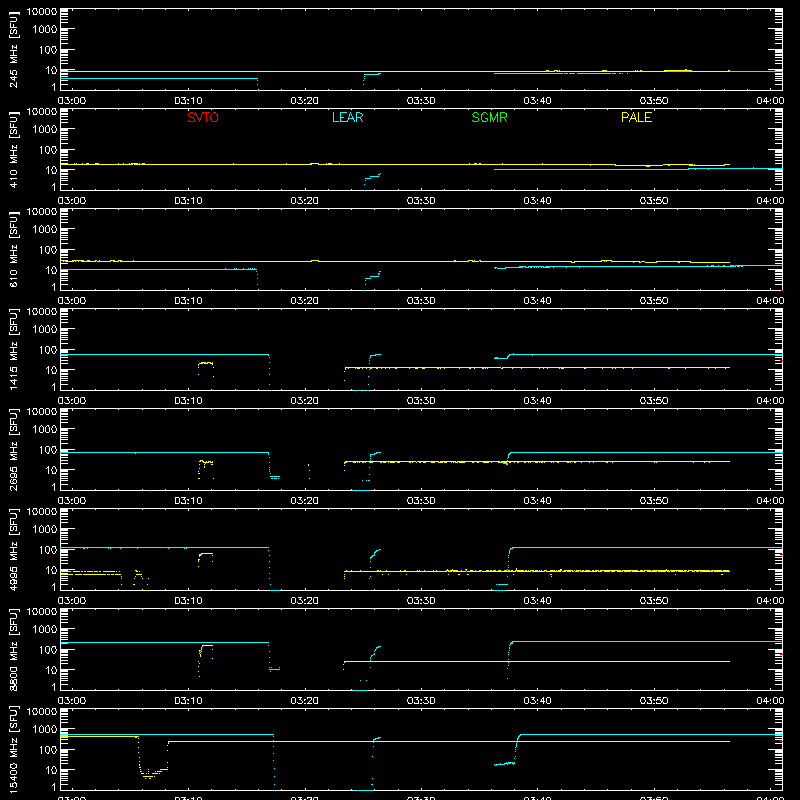Click 03:30 tick under the 1415 MHz plot
Viewport: 800px width, 800px height.
421,401
